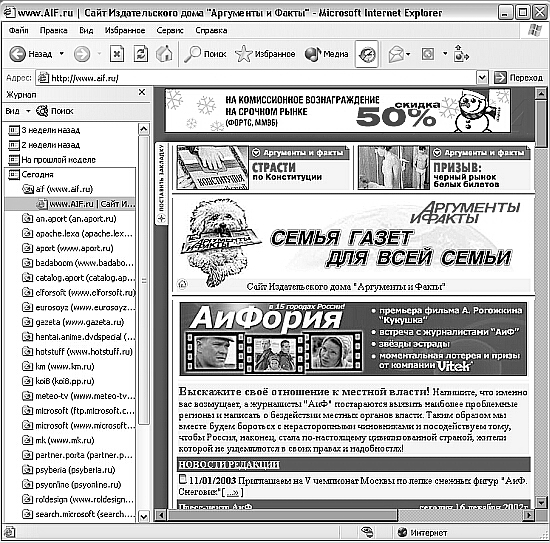This screenshot has height=543, width=550.
Task: Follow the '[ ...» ]' news read-more link
Action: (233, 492)
